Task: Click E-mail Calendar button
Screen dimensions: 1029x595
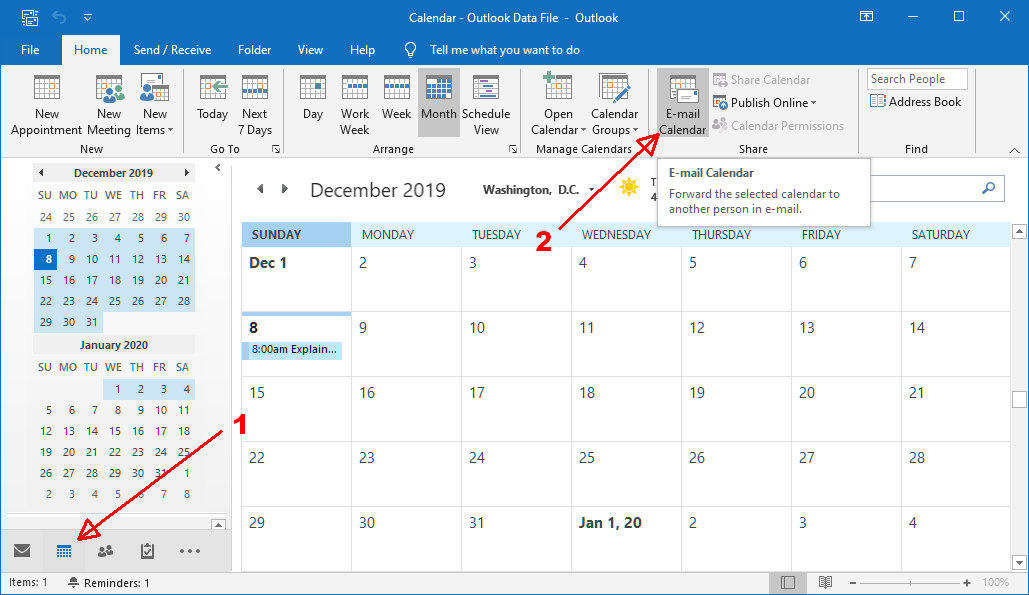Action: tap(682, 104)
